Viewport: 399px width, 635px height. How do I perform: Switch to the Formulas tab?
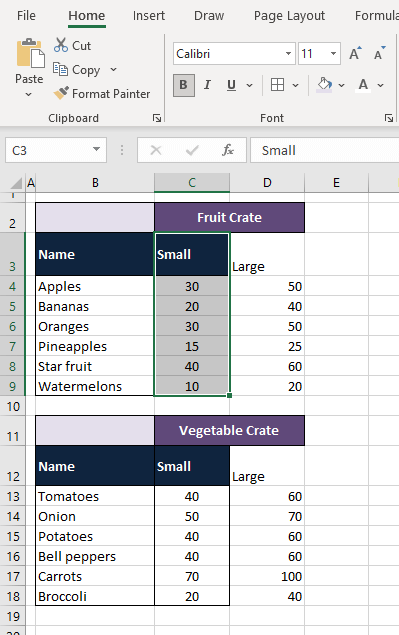[377, 16]
